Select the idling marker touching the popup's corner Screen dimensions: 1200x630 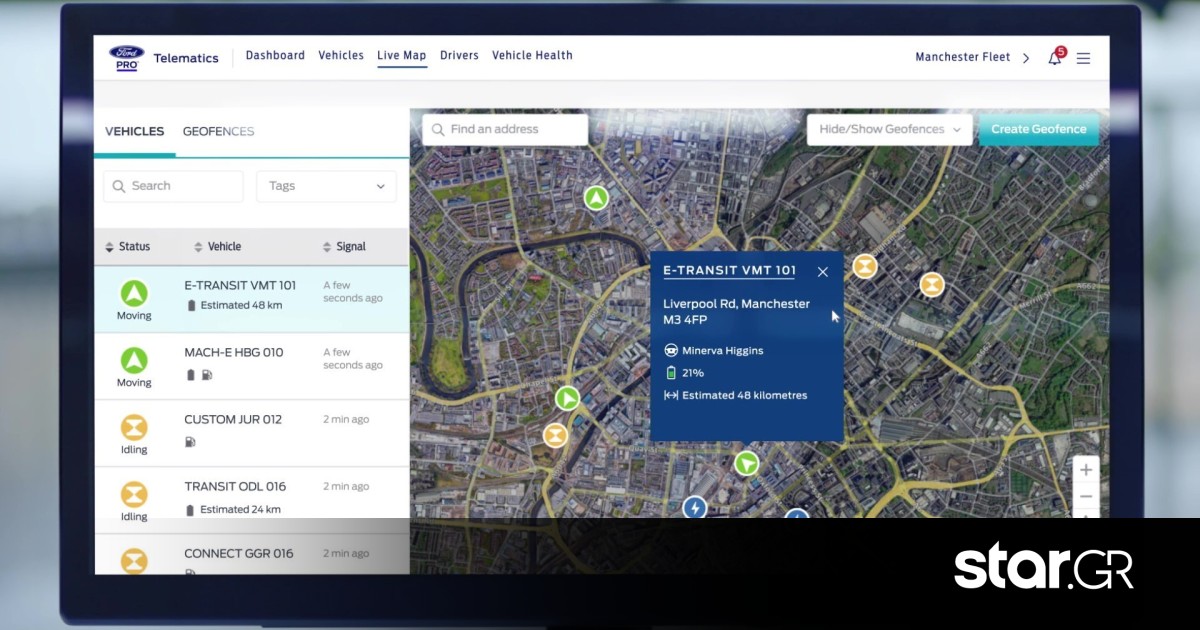(865, 266)
